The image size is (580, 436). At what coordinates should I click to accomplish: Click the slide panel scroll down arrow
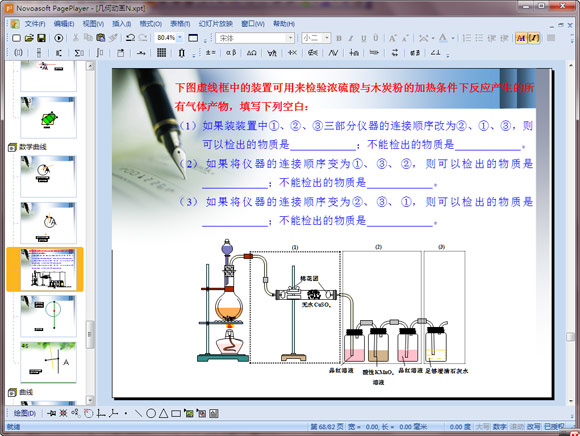tap(90, 400)
